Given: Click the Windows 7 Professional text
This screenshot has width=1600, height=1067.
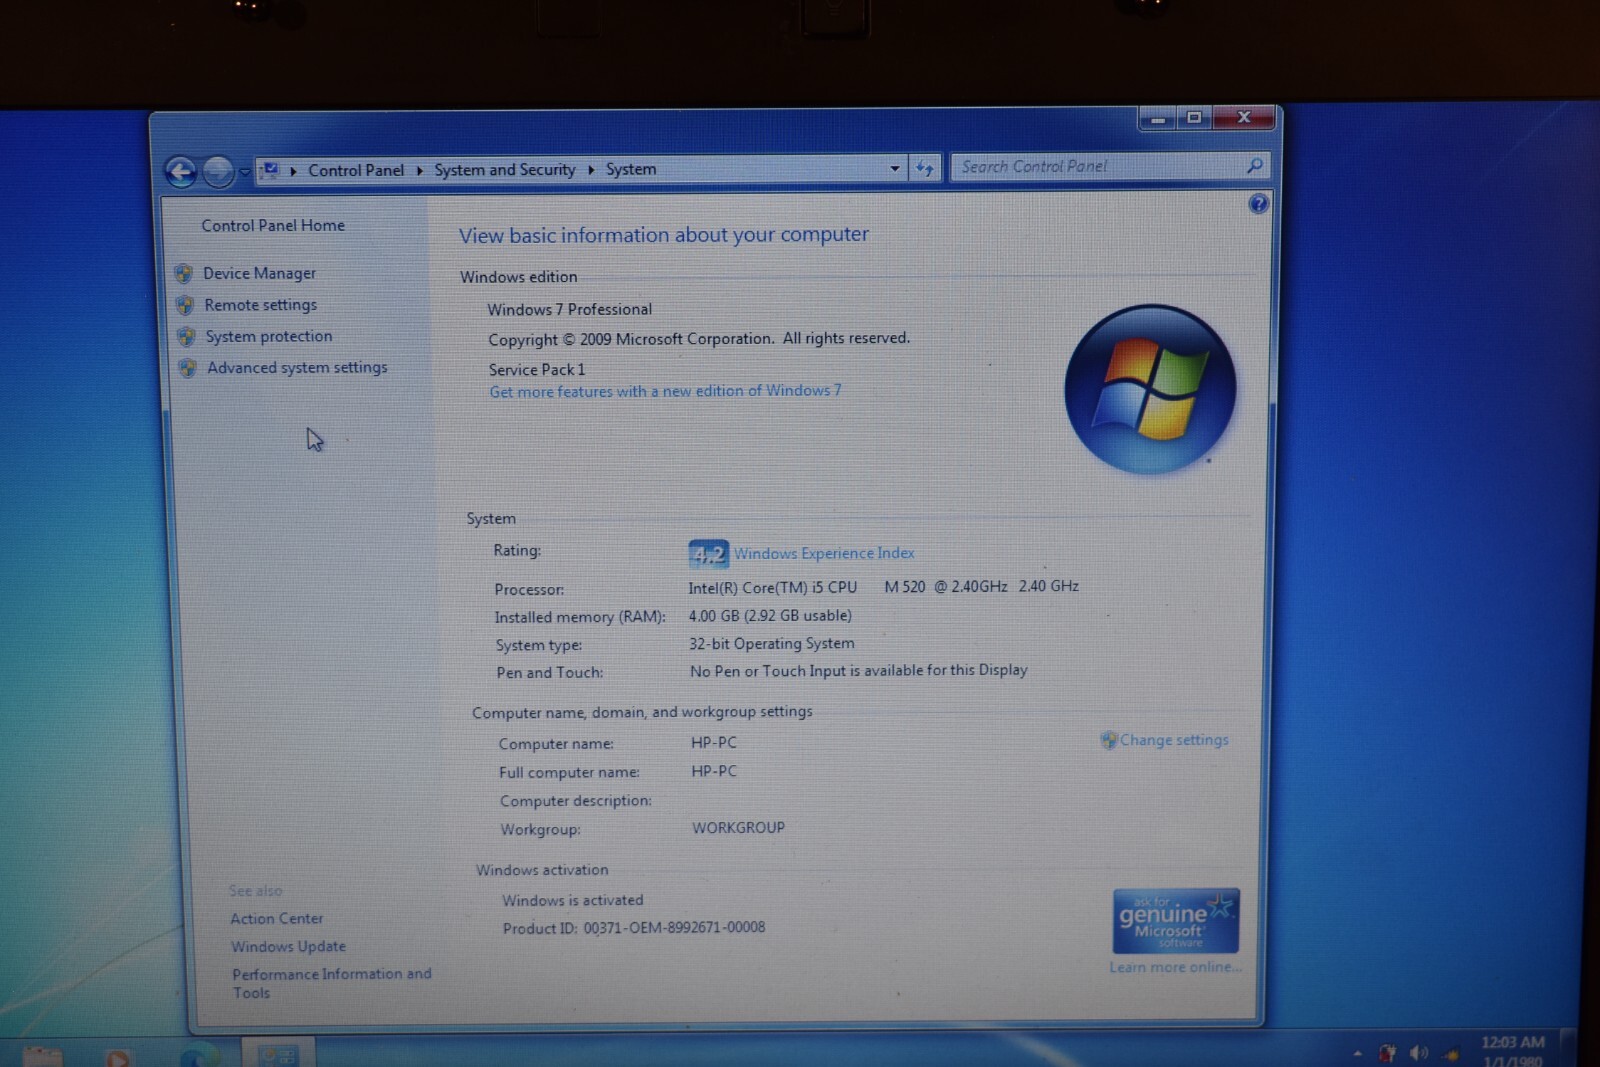Looking at the screenshot, I should [x=569, y=309].
